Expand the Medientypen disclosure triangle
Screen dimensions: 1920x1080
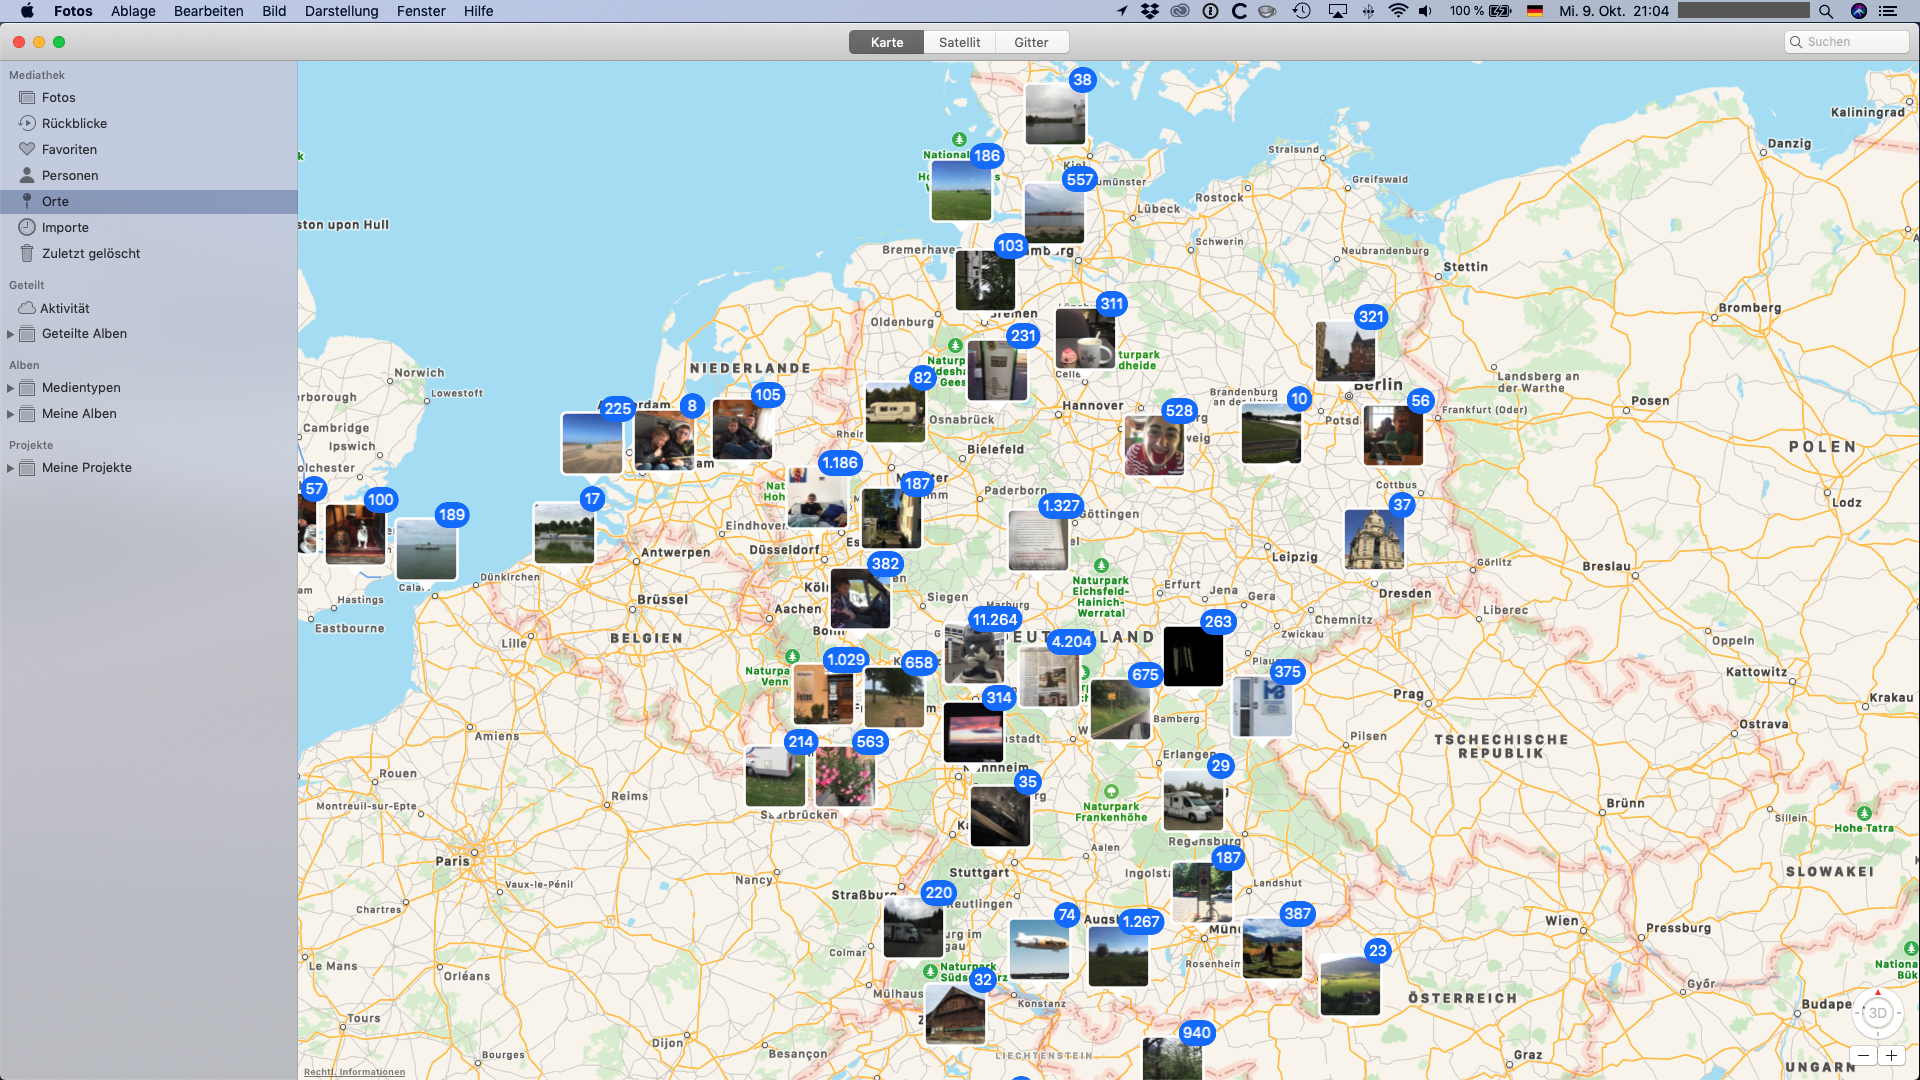tap(10, 388)
